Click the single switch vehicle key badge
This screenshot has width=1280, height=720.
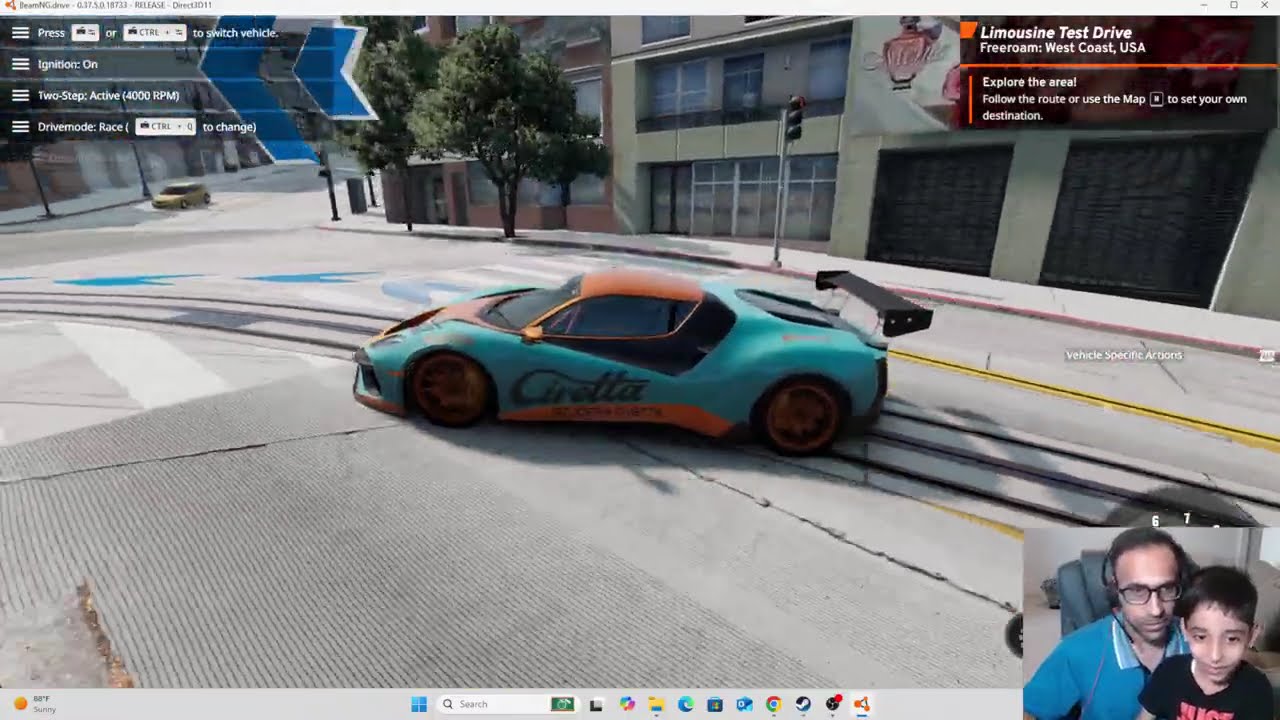[x=85, y=33]
